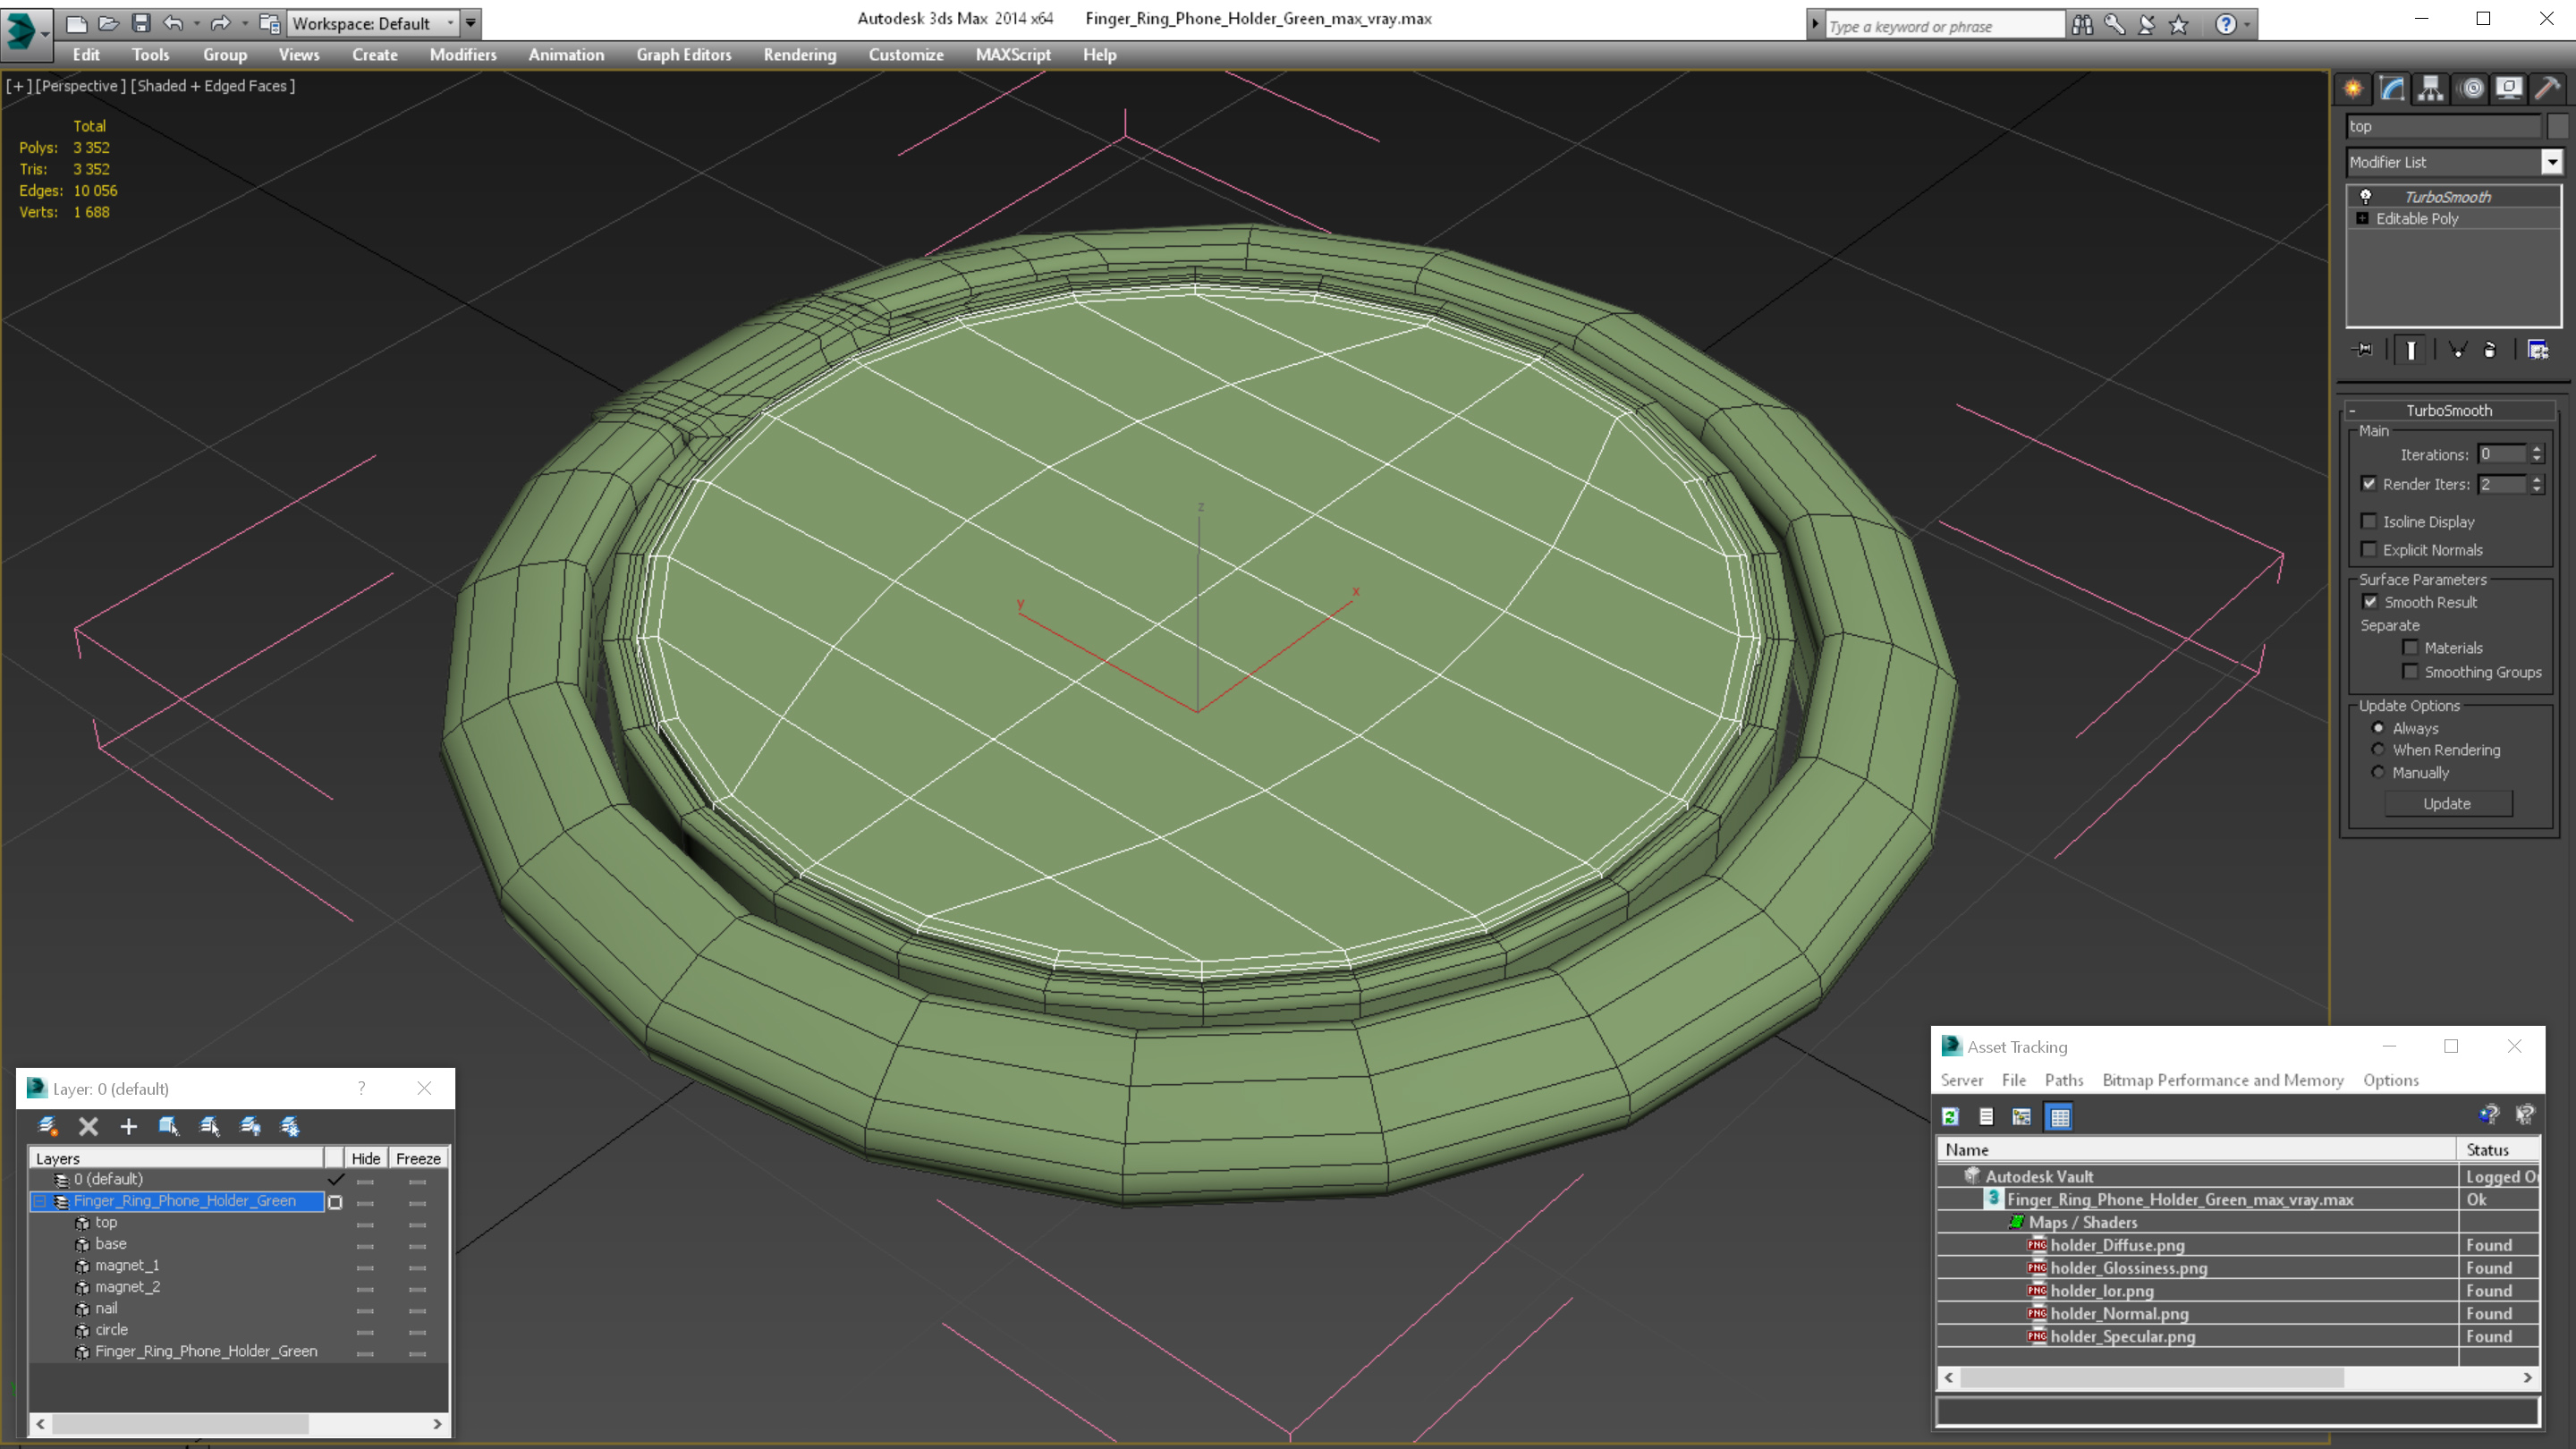Open the Graph Editors menu
The height and width of the screenshot is (1449, 2576).
tap(684, 55)
